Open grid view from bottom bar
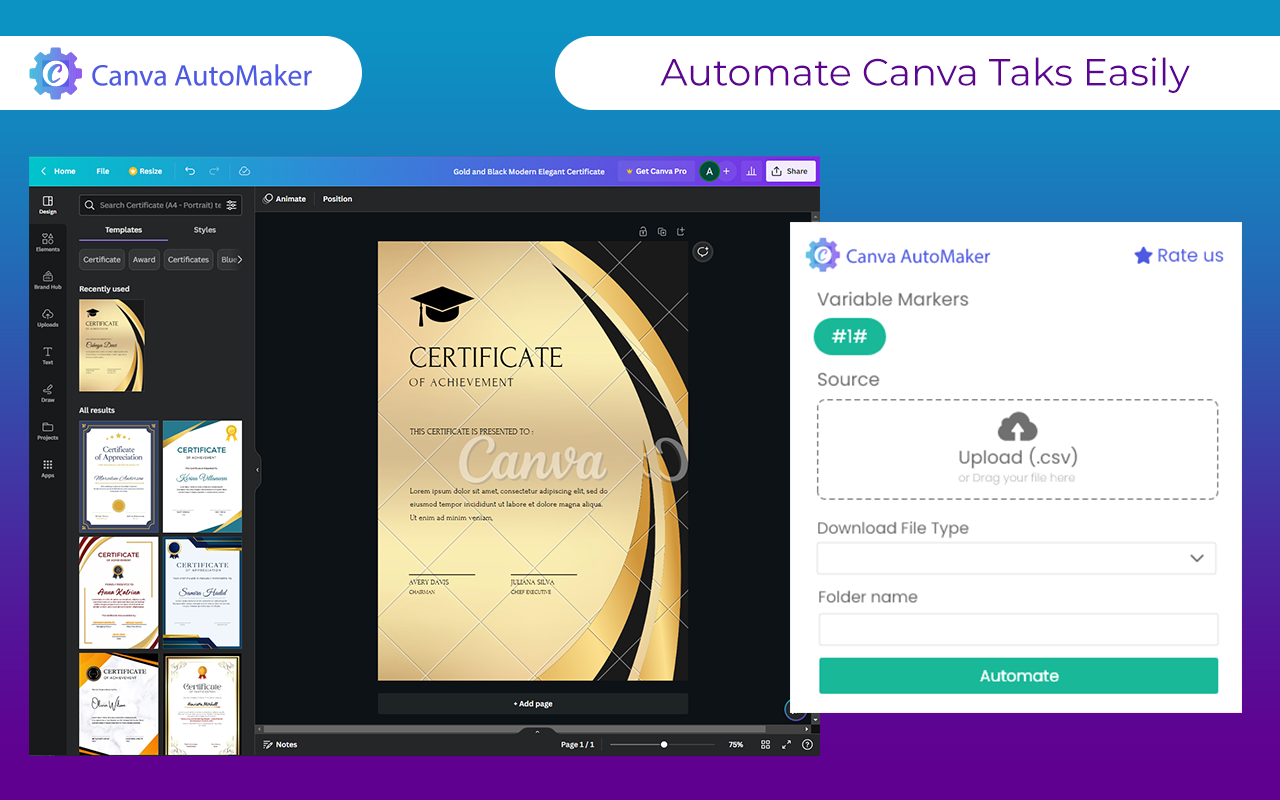The height and width of the screenshot is (800, 1280). coord(765,744)
